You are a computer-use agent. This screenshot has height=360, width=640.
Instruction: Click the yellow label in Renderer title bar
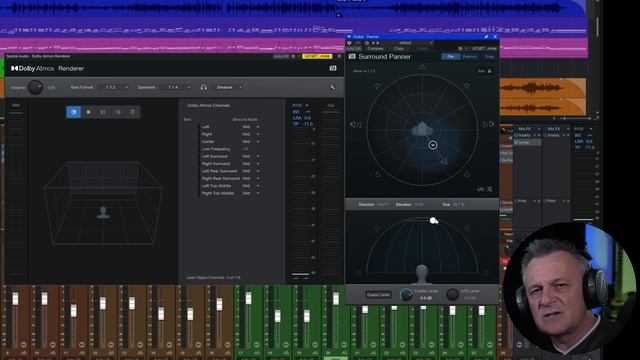coord(317,56)
